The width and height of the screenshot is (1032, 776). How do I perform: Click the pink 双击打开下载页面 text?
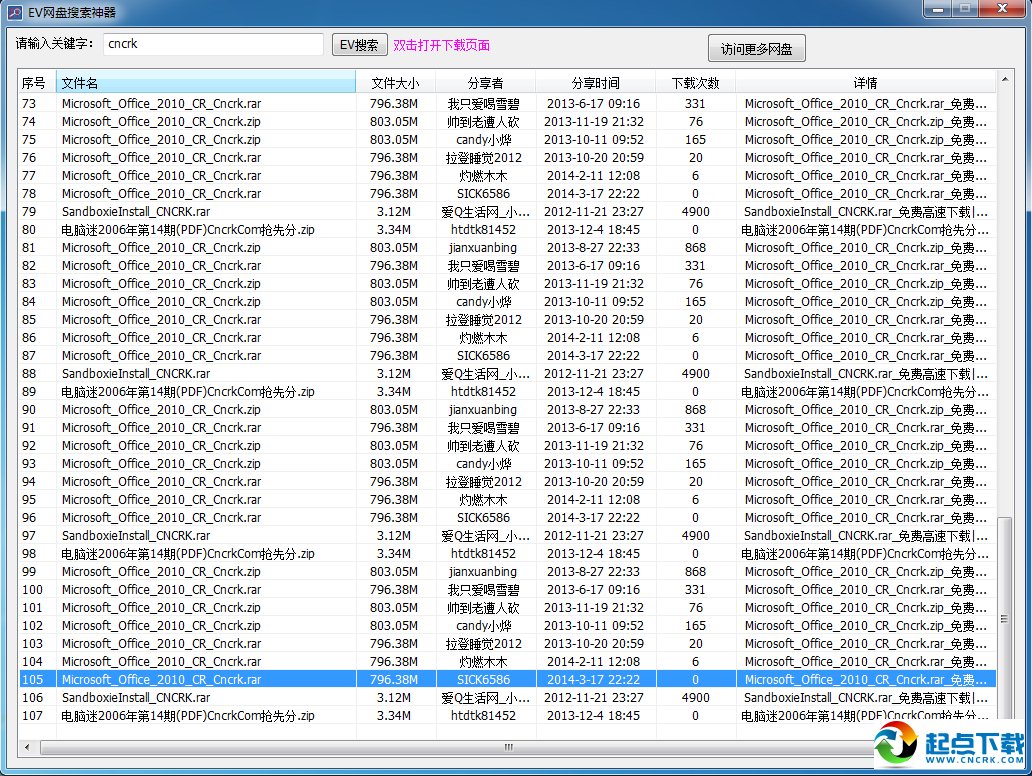tap(441, 45)
